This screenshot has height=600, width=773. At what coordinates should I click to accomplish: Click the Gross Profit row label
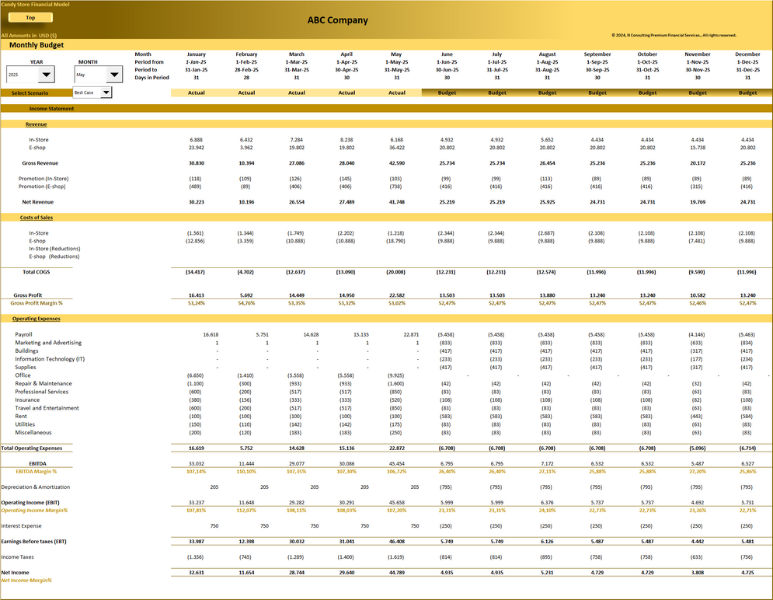(28, 295)
